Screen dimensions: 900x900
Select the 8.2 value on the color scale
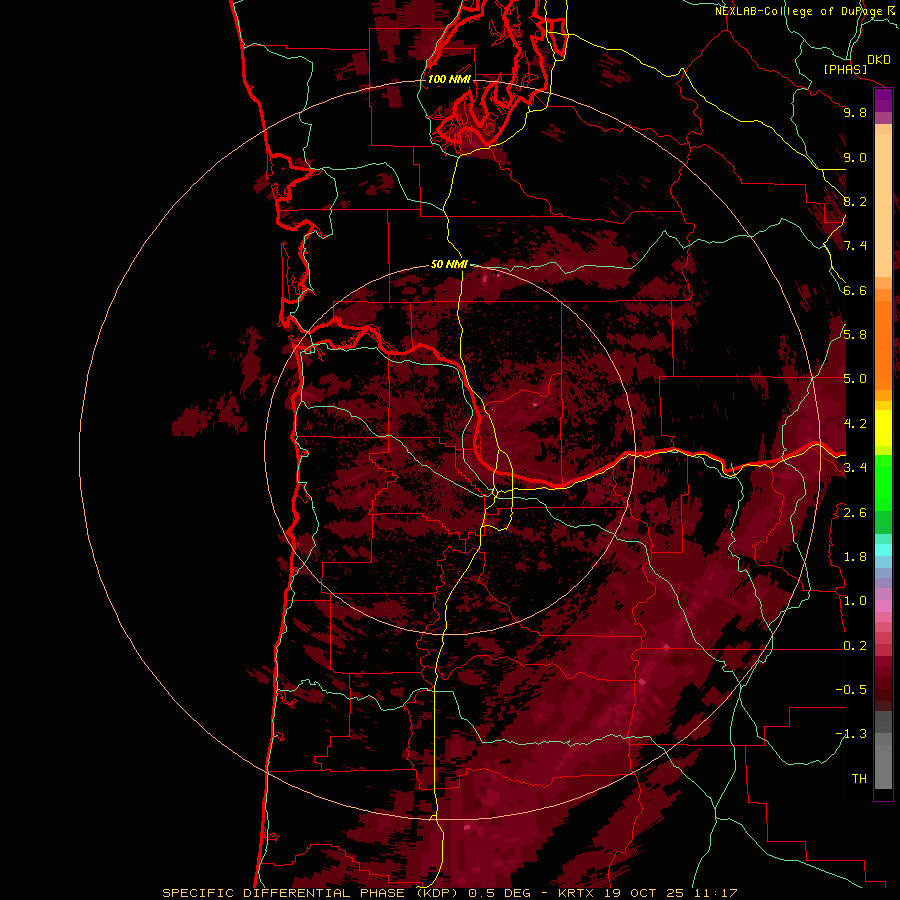click(x=855, y=202)
